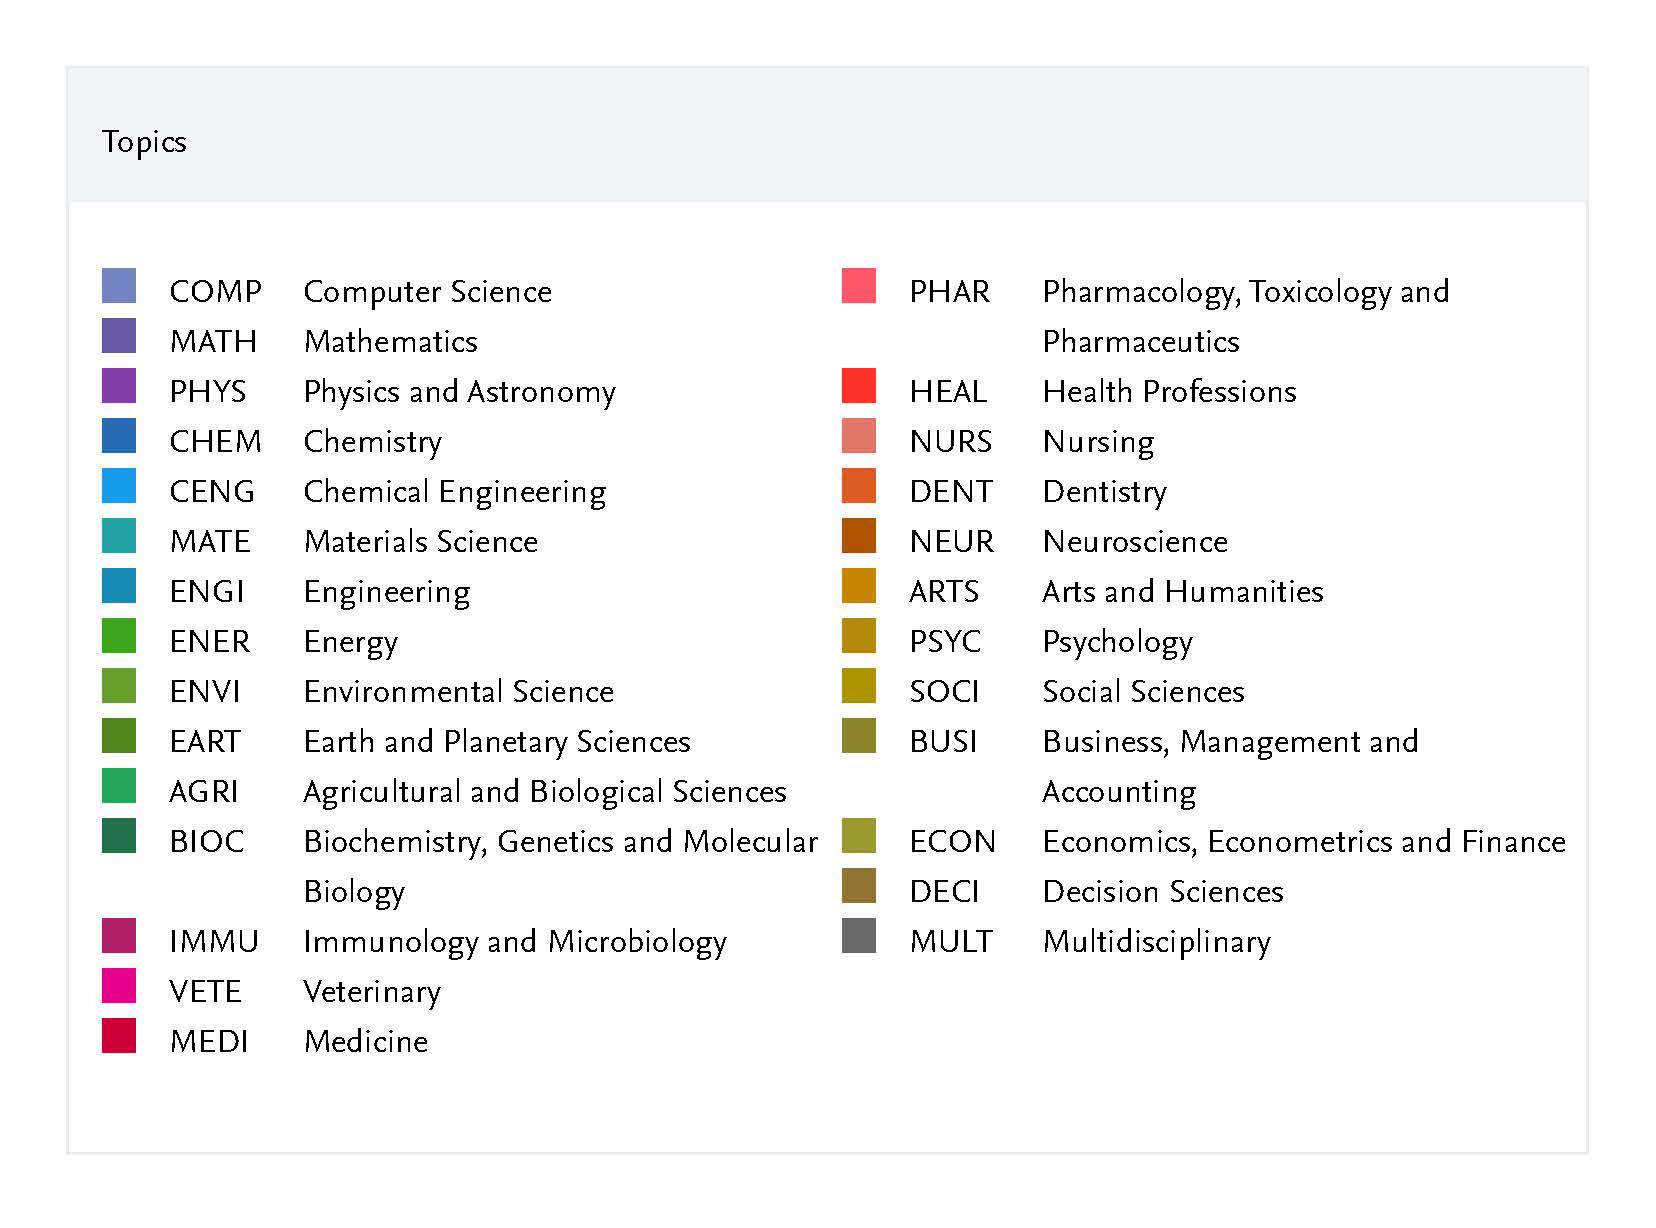Click the MATH abbreviation label
Viewport: 1656px width, 1228px height.
tap(213, 342)
